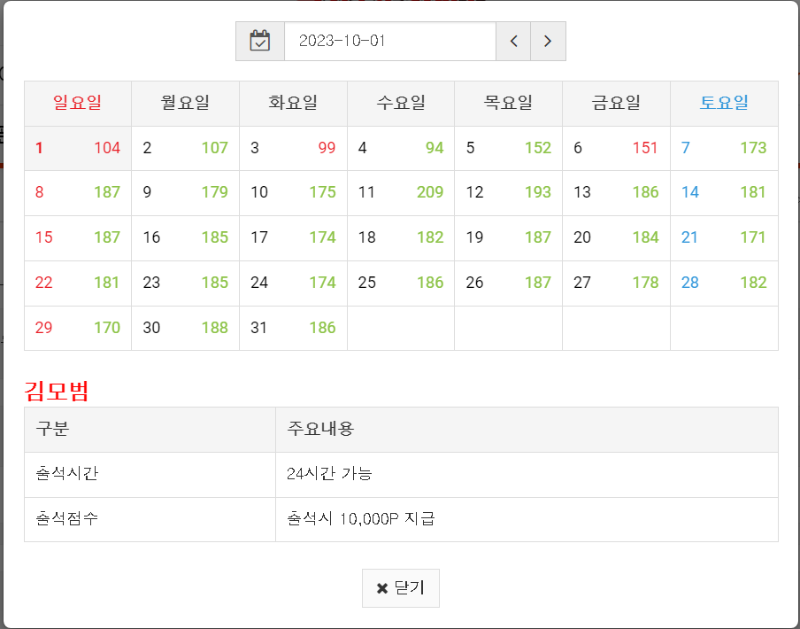Click the 수요일 column header

click(401, 102)
